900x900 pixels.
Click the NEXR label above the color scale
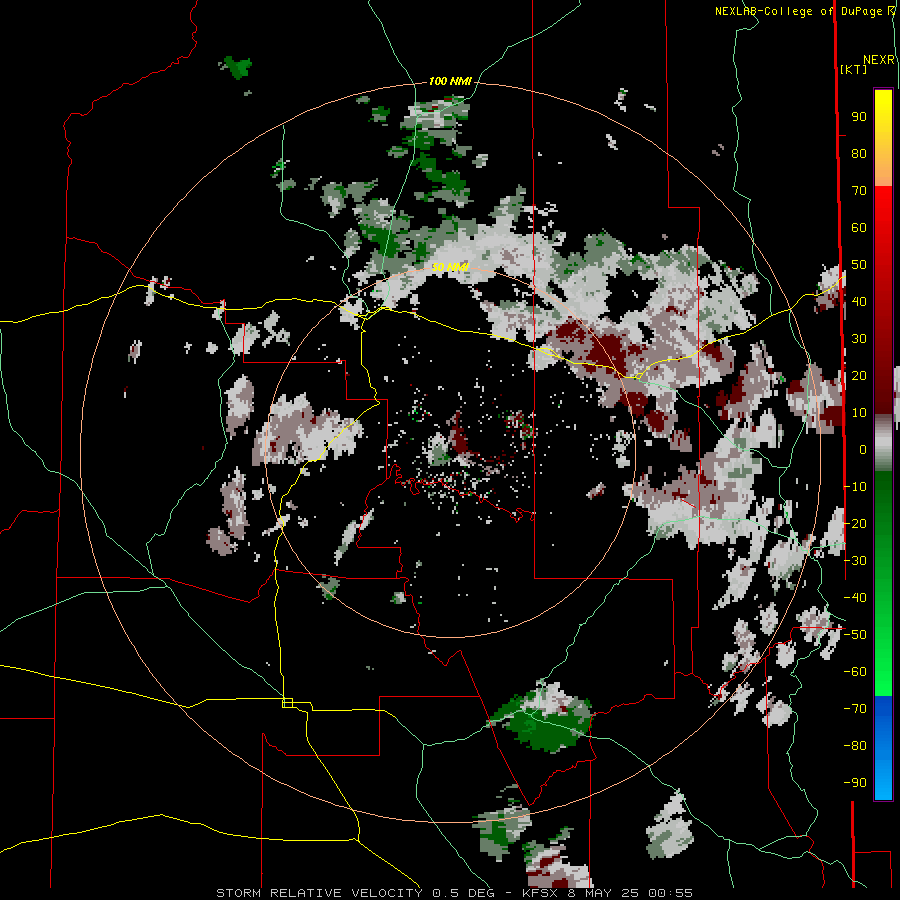pyautogui.click(x=879, y=60)
